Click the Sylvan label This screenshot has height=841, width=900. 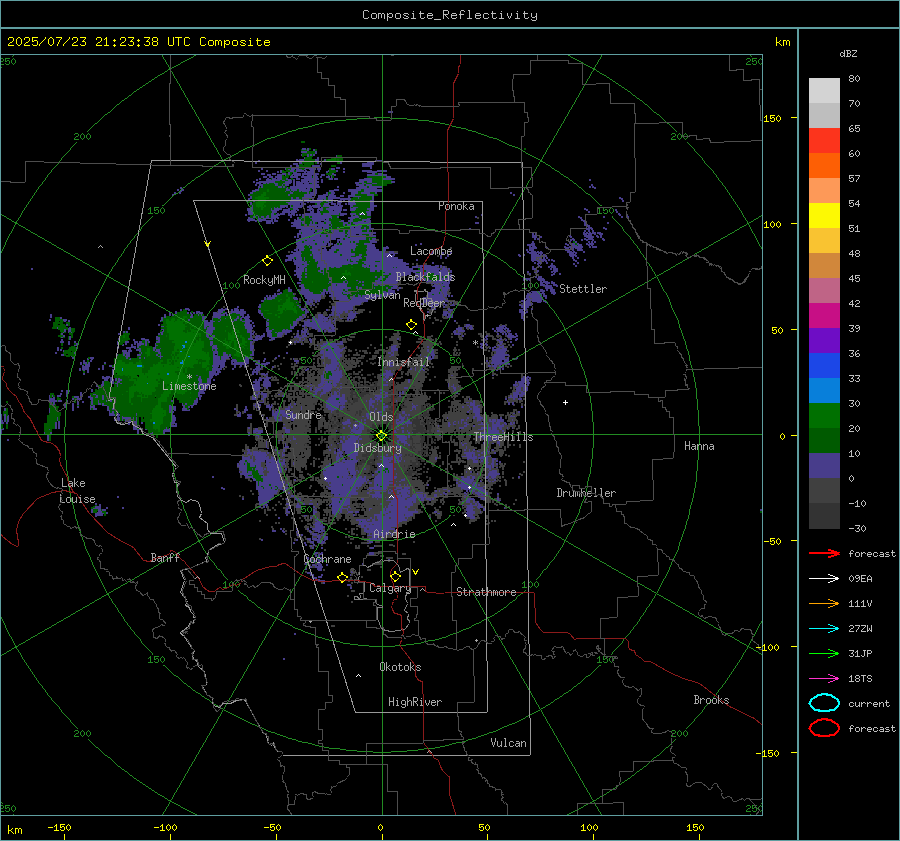382,295
